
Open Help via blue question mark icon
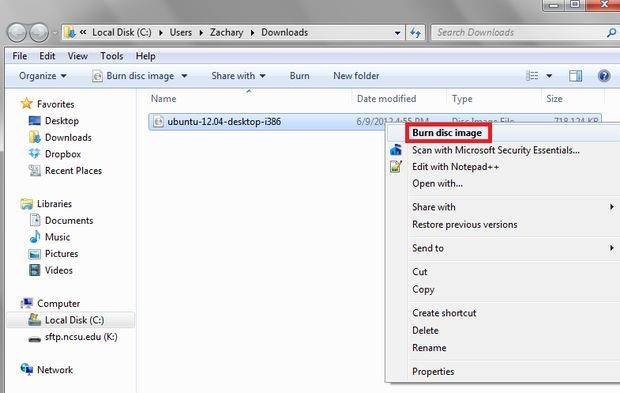(604, 76)
